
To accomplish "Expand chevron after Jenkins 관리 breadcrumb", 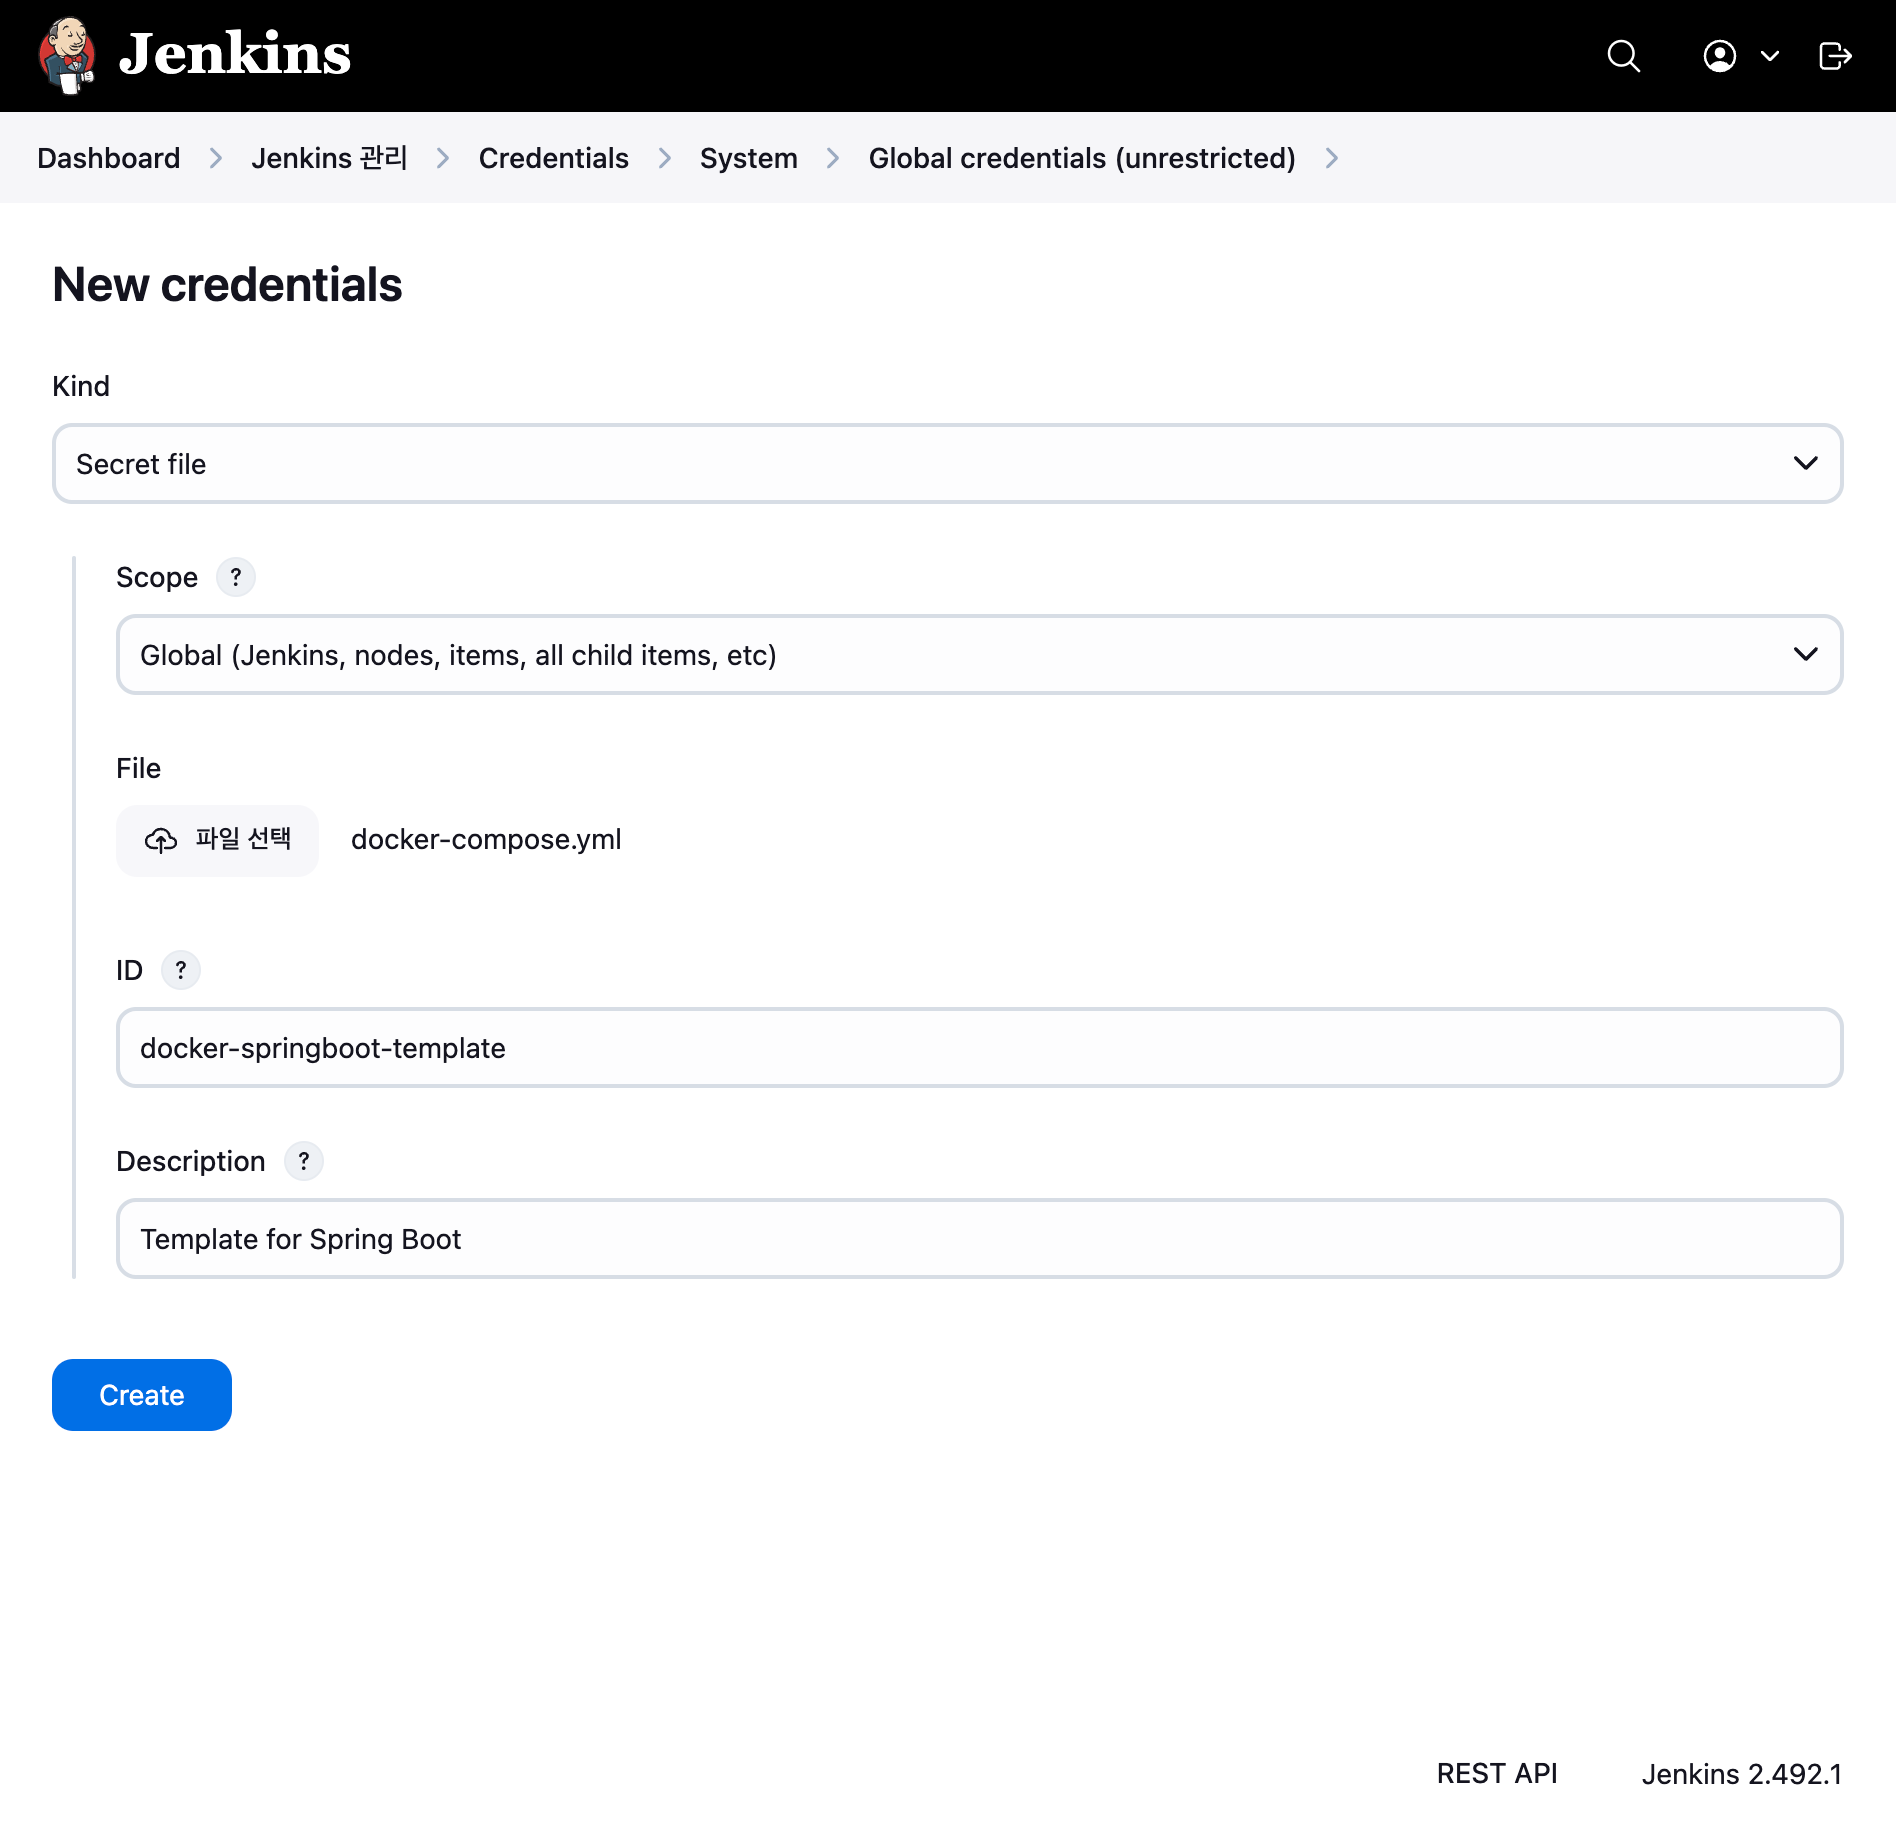I will coord(443,158).
